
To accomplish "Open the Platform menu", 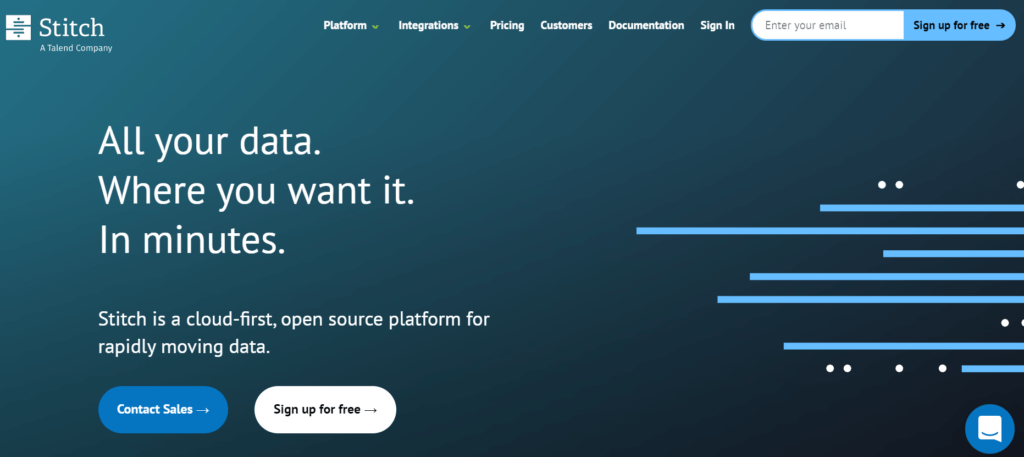I will [345, 25].
